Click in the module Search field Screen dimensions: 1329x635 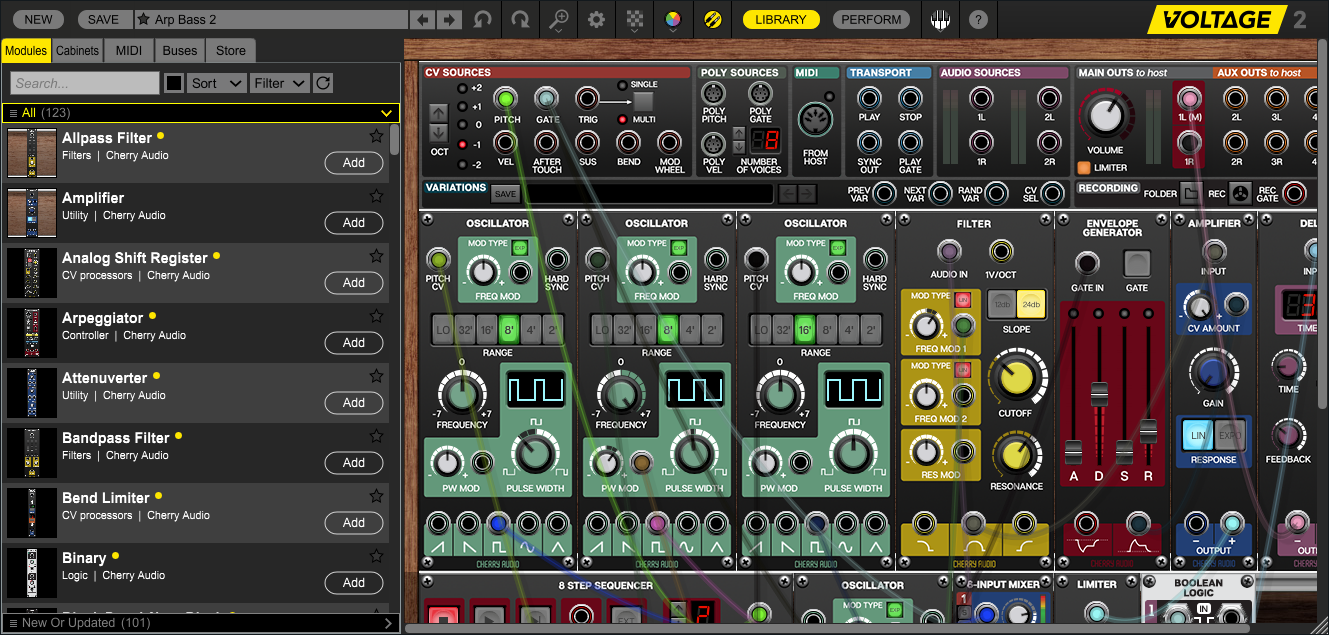click(85, 83)
